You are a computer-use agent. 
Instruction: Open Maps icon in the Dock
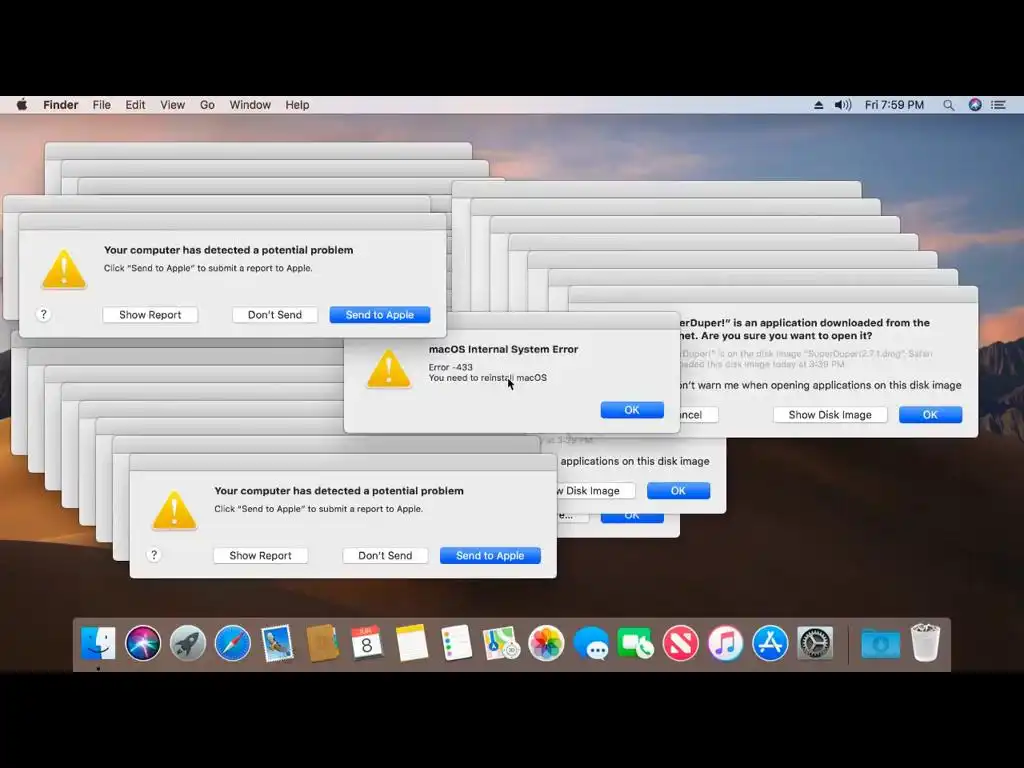pyautogui.click(x=501, y=643)
